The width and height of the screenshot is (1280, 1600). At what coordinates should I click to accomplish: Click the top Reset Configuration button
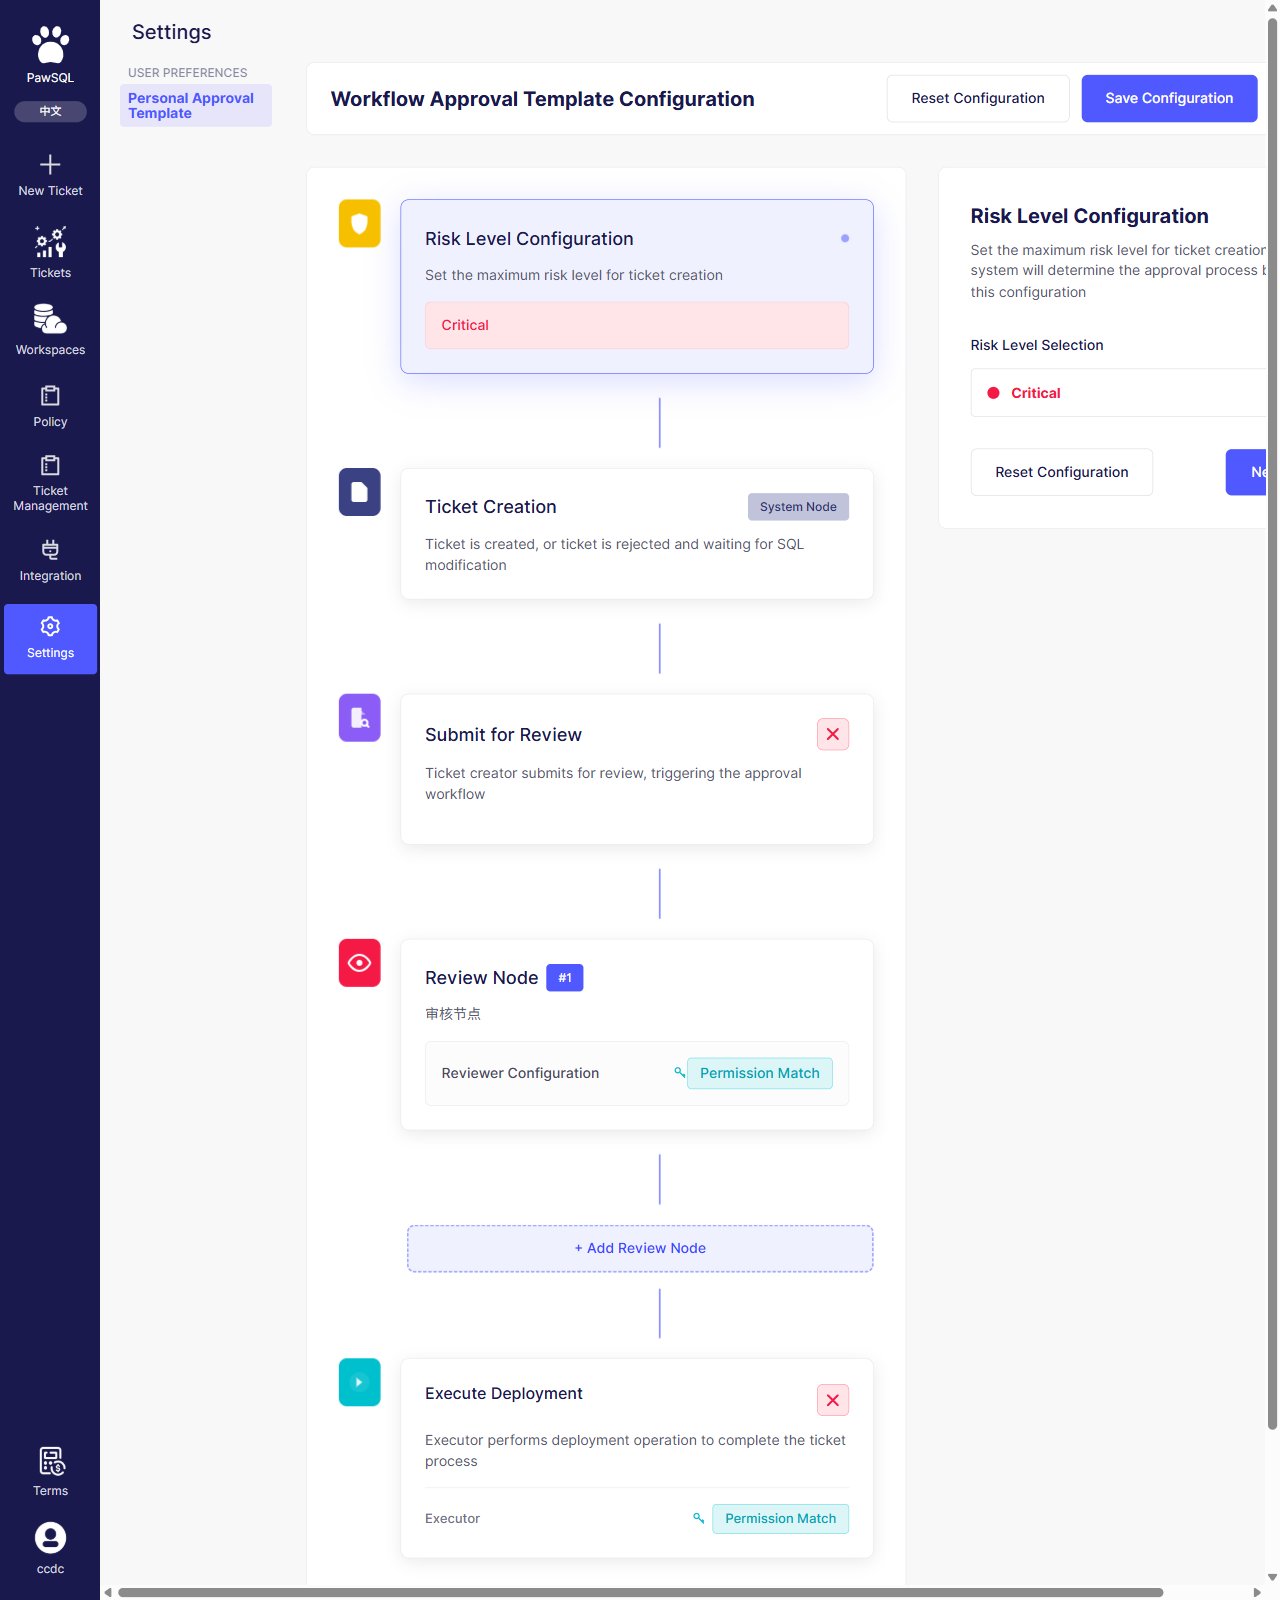click(x=978, y=98)
